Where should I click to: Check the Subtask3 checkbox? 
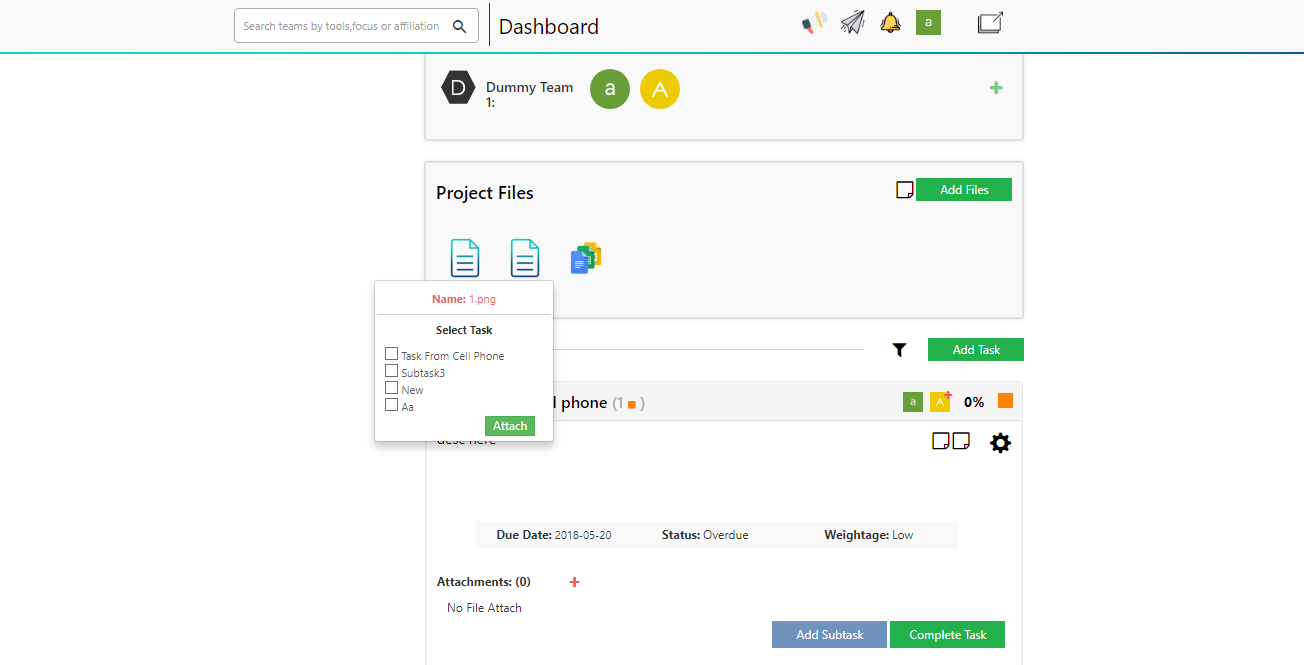coord(392,371)
